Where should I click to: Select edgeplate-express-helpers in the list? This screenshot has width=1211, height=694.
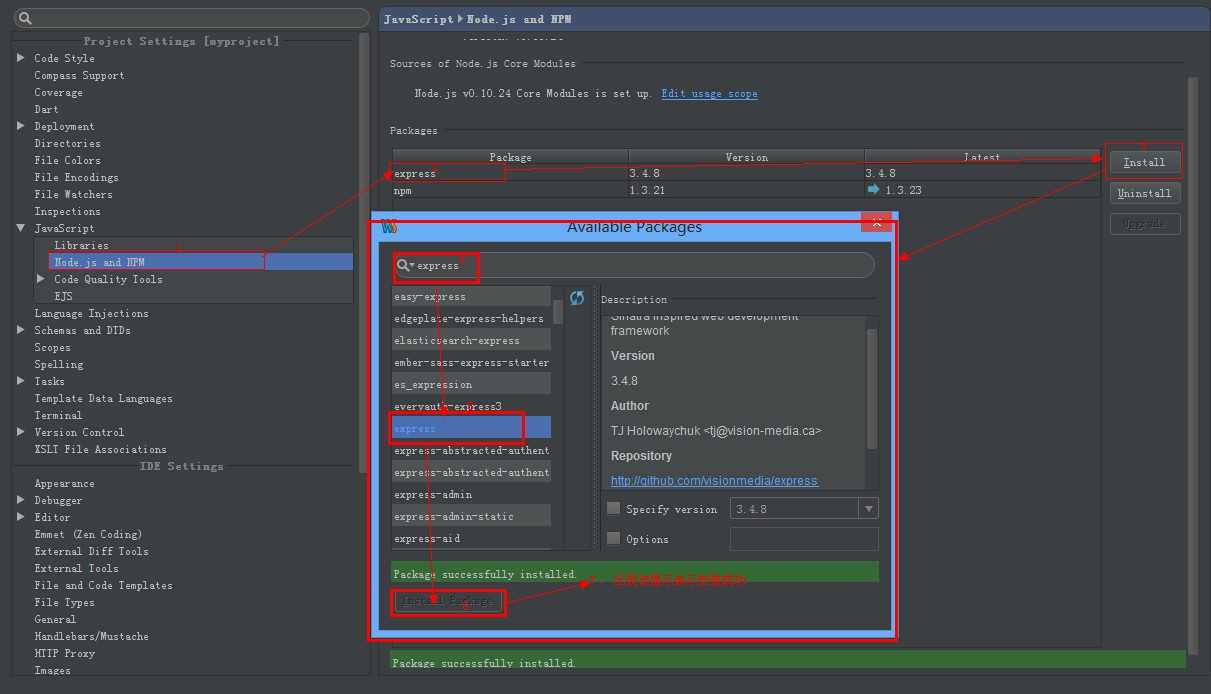point(471,318)
